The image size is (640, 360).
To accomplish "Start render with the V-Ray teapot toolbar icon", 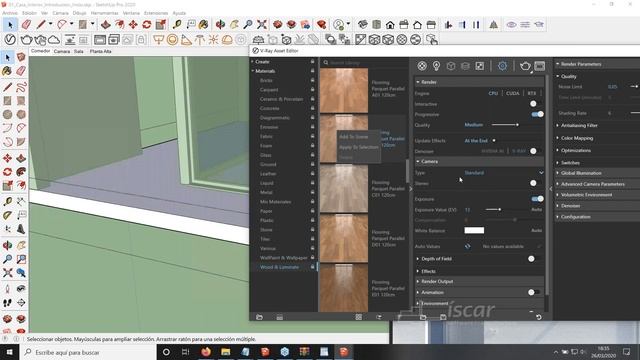I will [26, 40].
